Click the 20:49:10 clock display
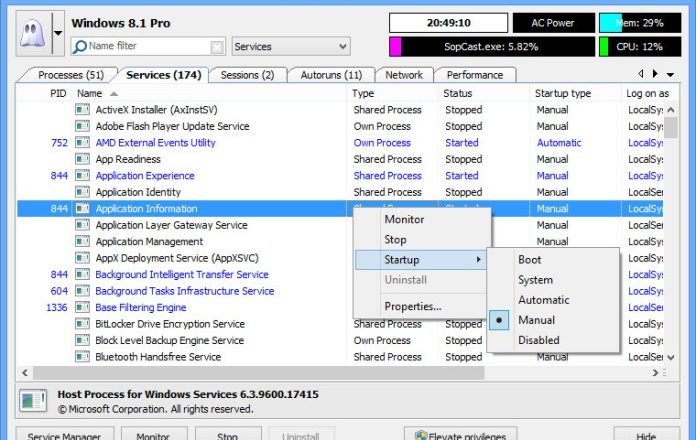The height and width of the screenshot is (440, 696). coord(448,23)
